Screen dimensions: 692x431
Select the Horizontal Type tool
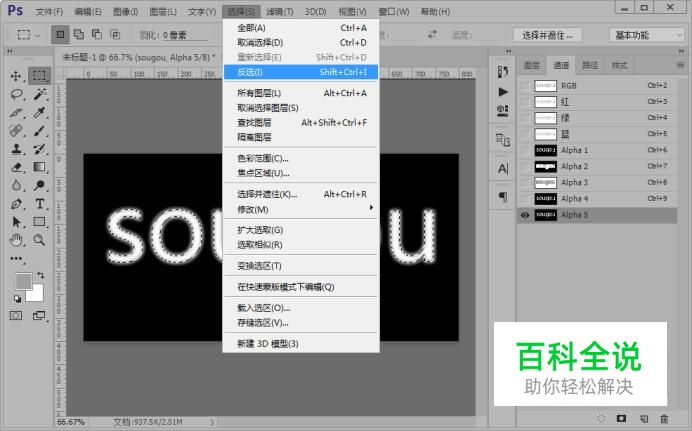point(39,204)
